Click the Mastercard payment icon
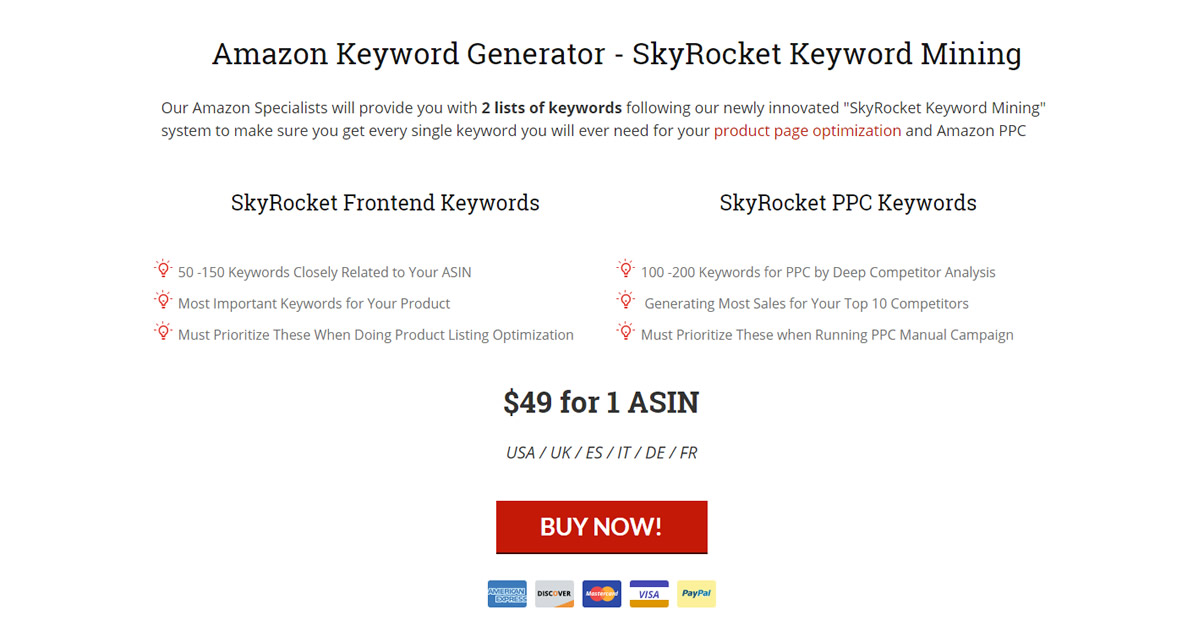This screenshot has height=641, width=1203. tap(602, 594)
